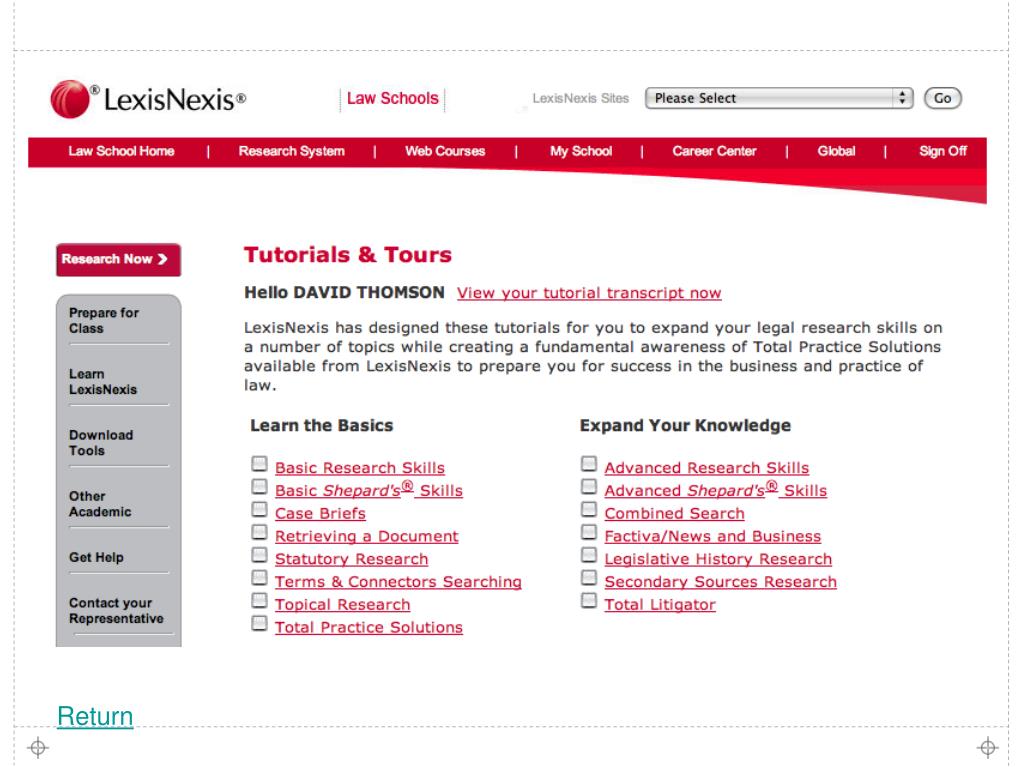
Task: Check the Total Practice Solutions box
Action: point(259,624)
